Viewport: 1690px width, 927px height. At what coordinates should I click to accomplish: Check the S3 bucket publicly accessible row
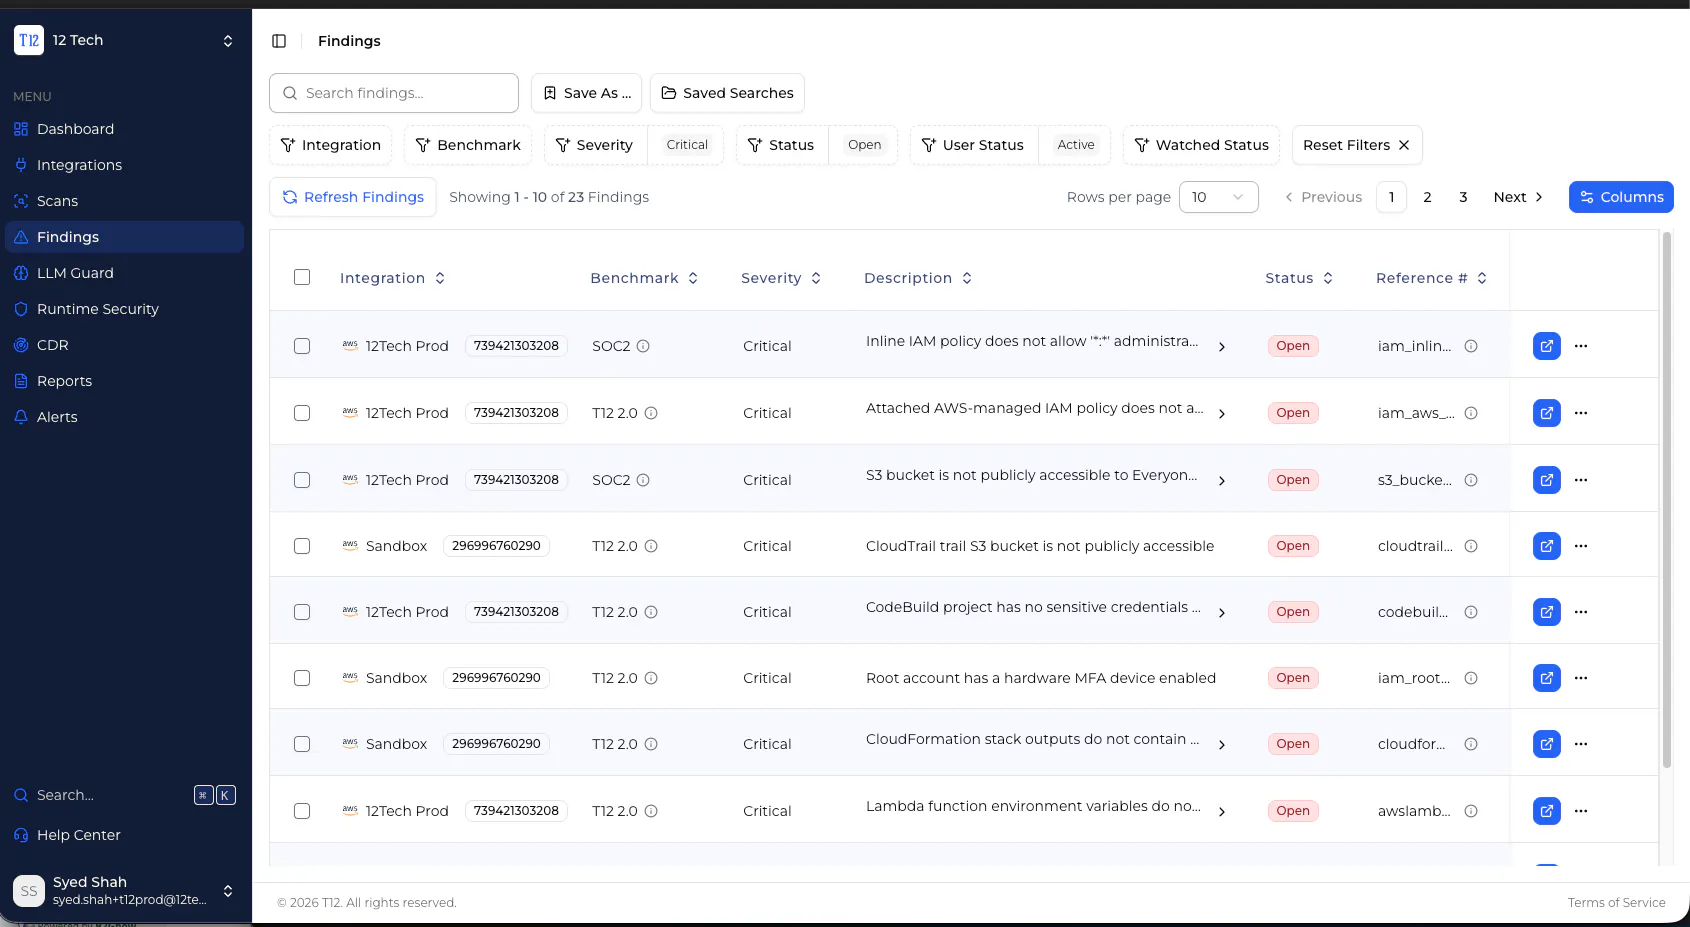click(302, 480)
